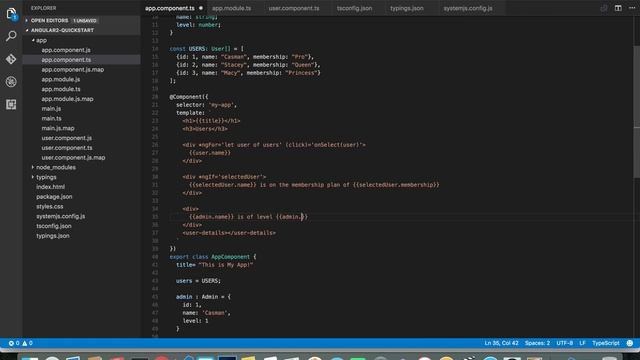Open typings.json in the explorer tree

pyautogui.click(x=53, y=236)
